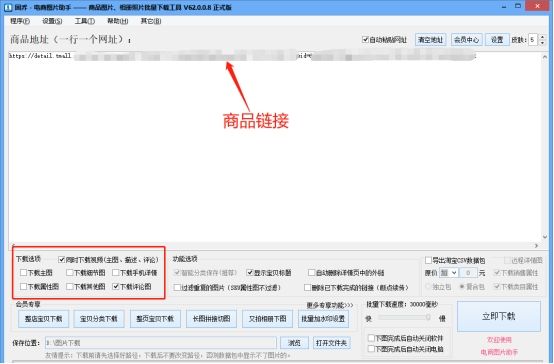Click the 打开文件夹 button
Viewport: 554px width, 364px height.
[x=331, y=343]
